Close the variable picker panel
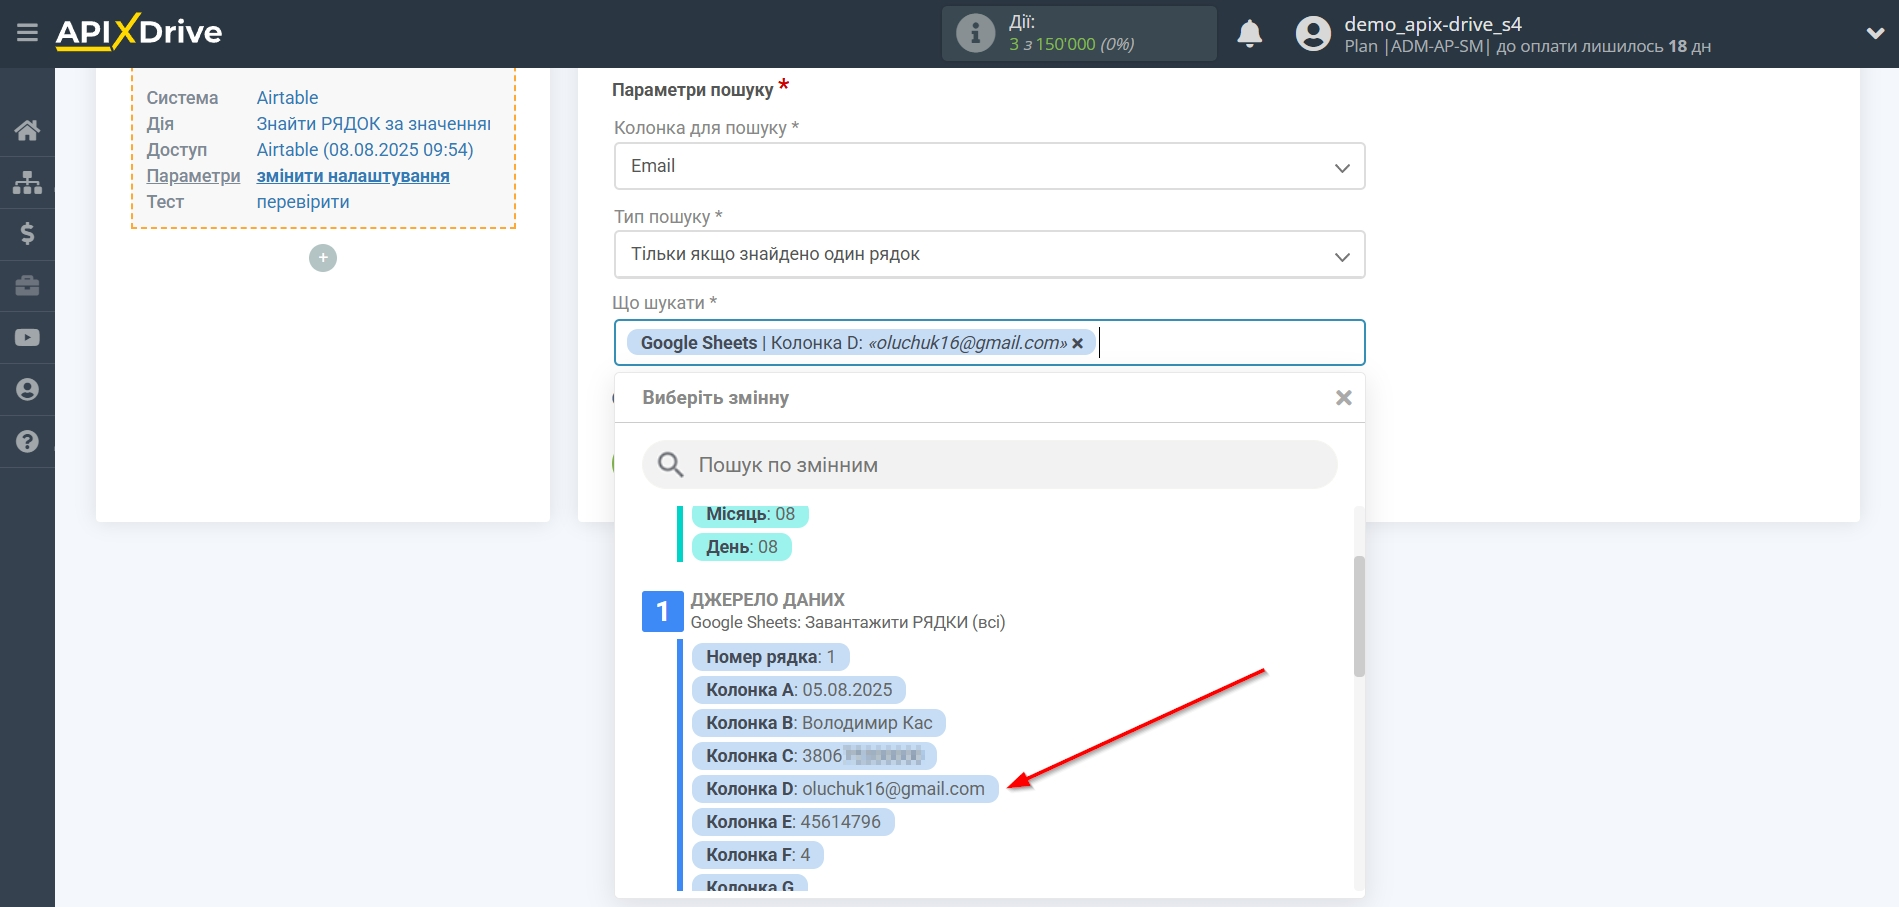The image size is (1899, 907). (x=1344, y=398)
